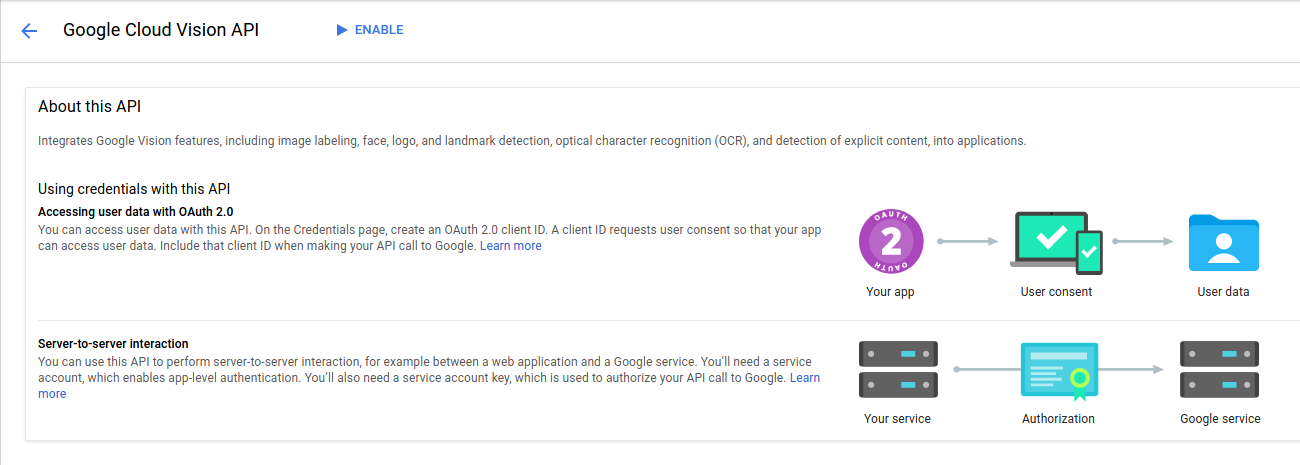Click the Google Cloud Vision API title

click(161, 30)
